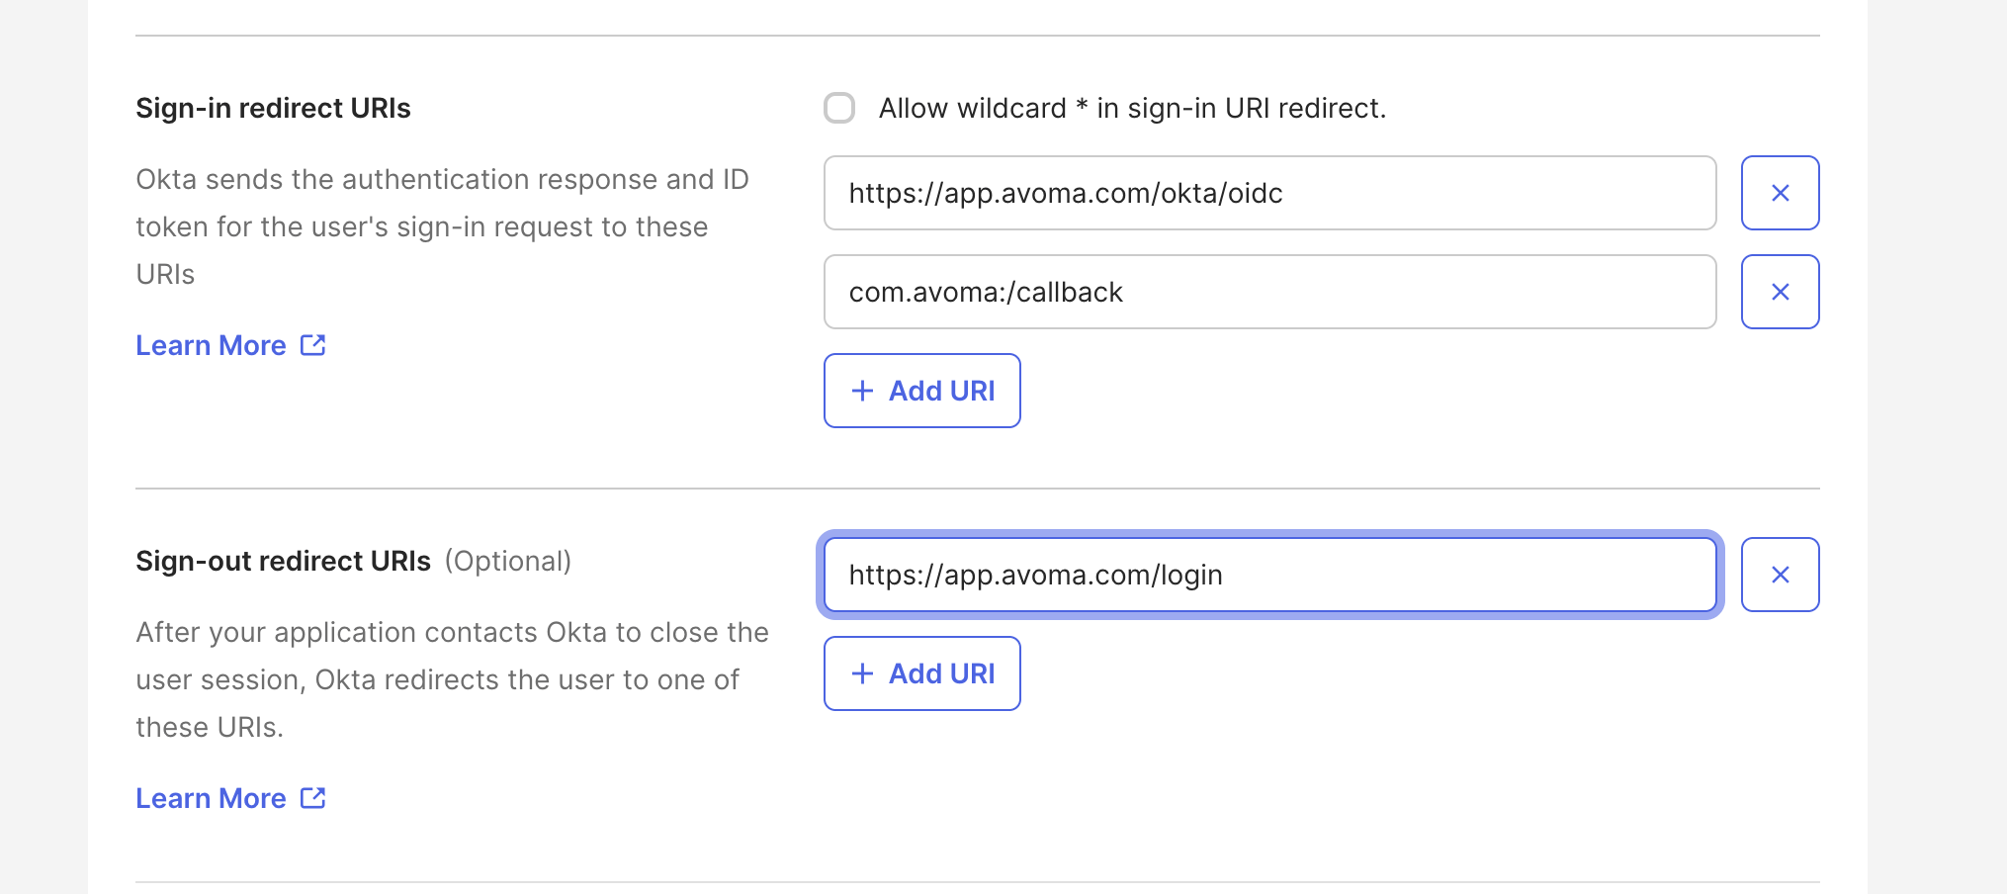Focus the com.avoma:/callback input field
The image size is (2007, 894).
(x=1270, y=291)
